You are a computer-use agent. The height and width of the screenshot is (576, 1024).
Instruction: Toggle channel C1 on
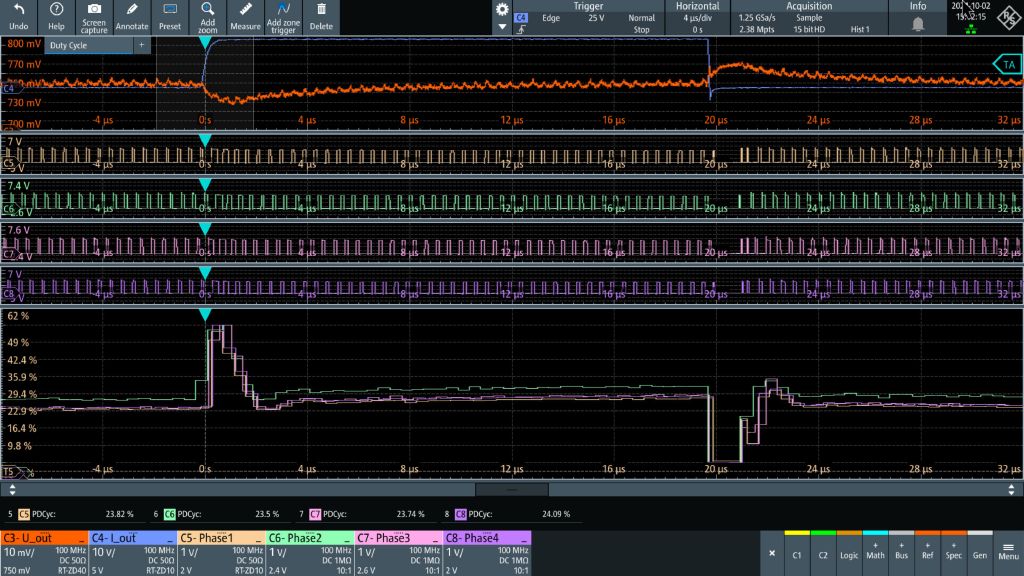[x=797, y=548]
